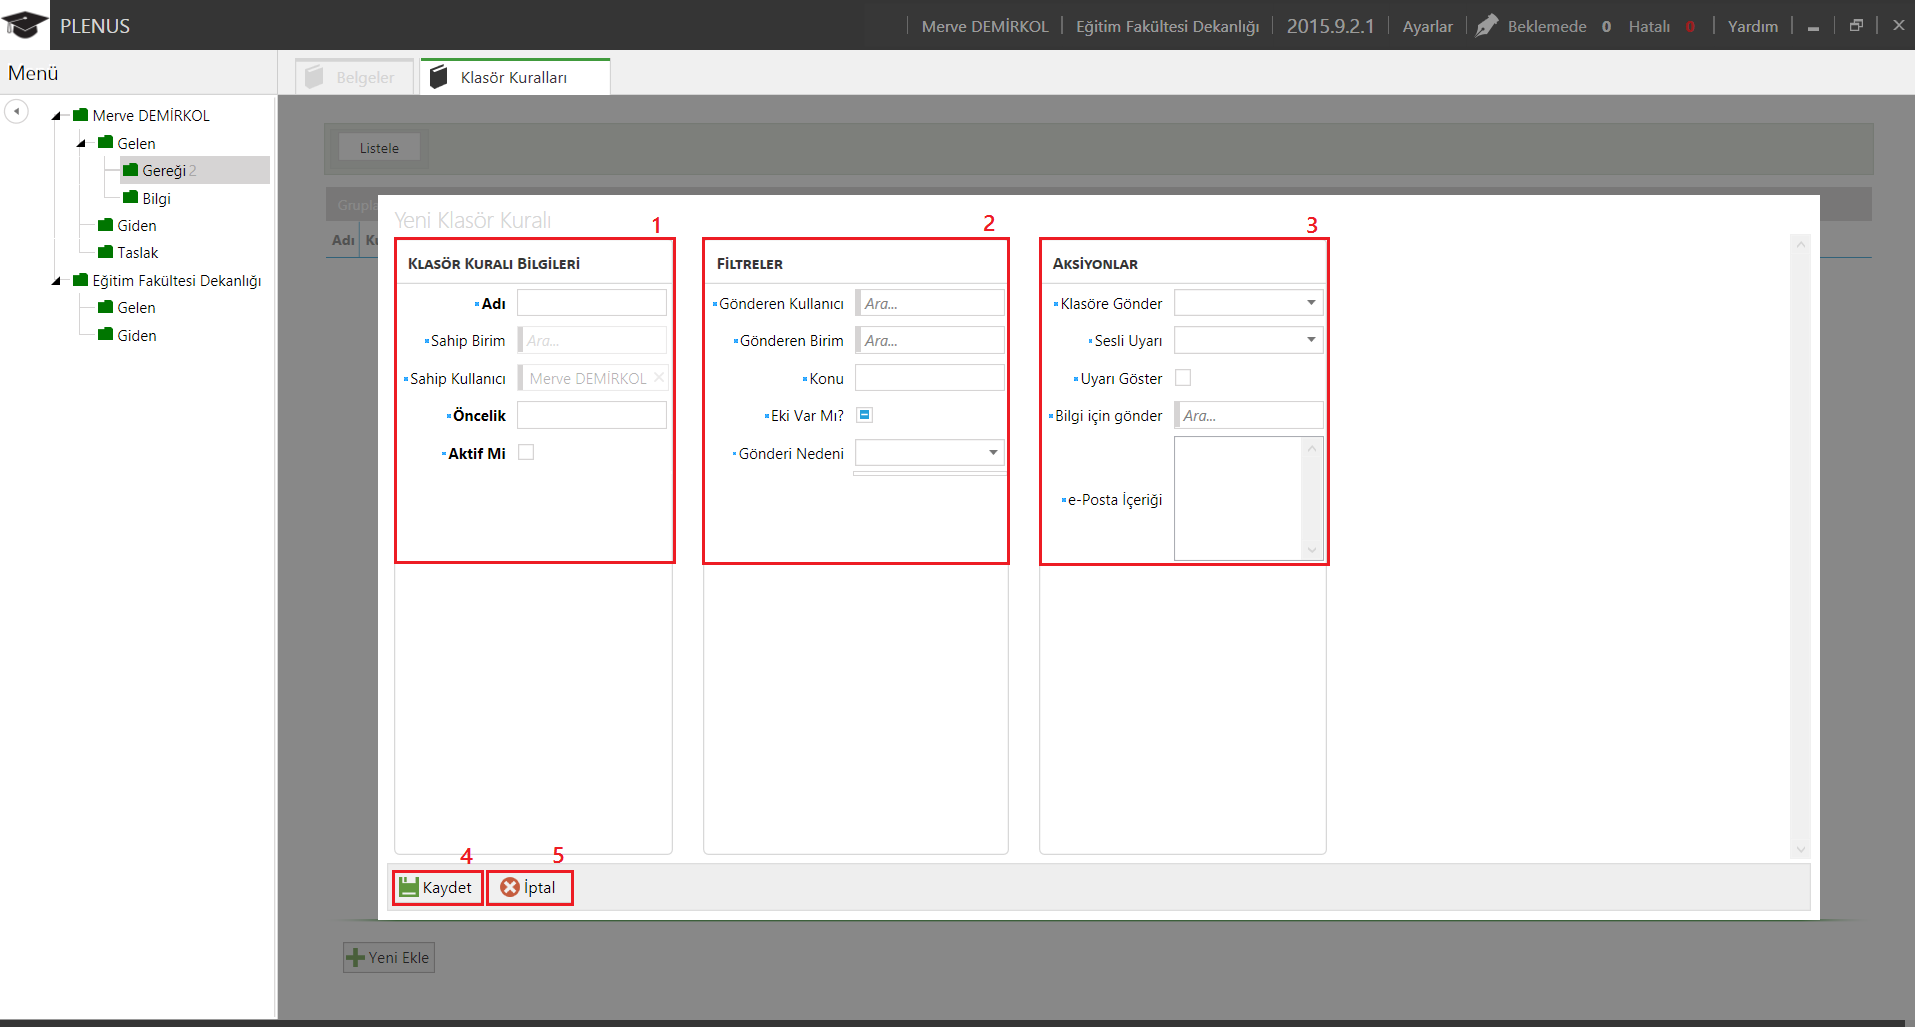Screen dimensions: 1915x1027
Task: Click Merve DEMİRKOL user name in top bar
Action: [985, 26]
